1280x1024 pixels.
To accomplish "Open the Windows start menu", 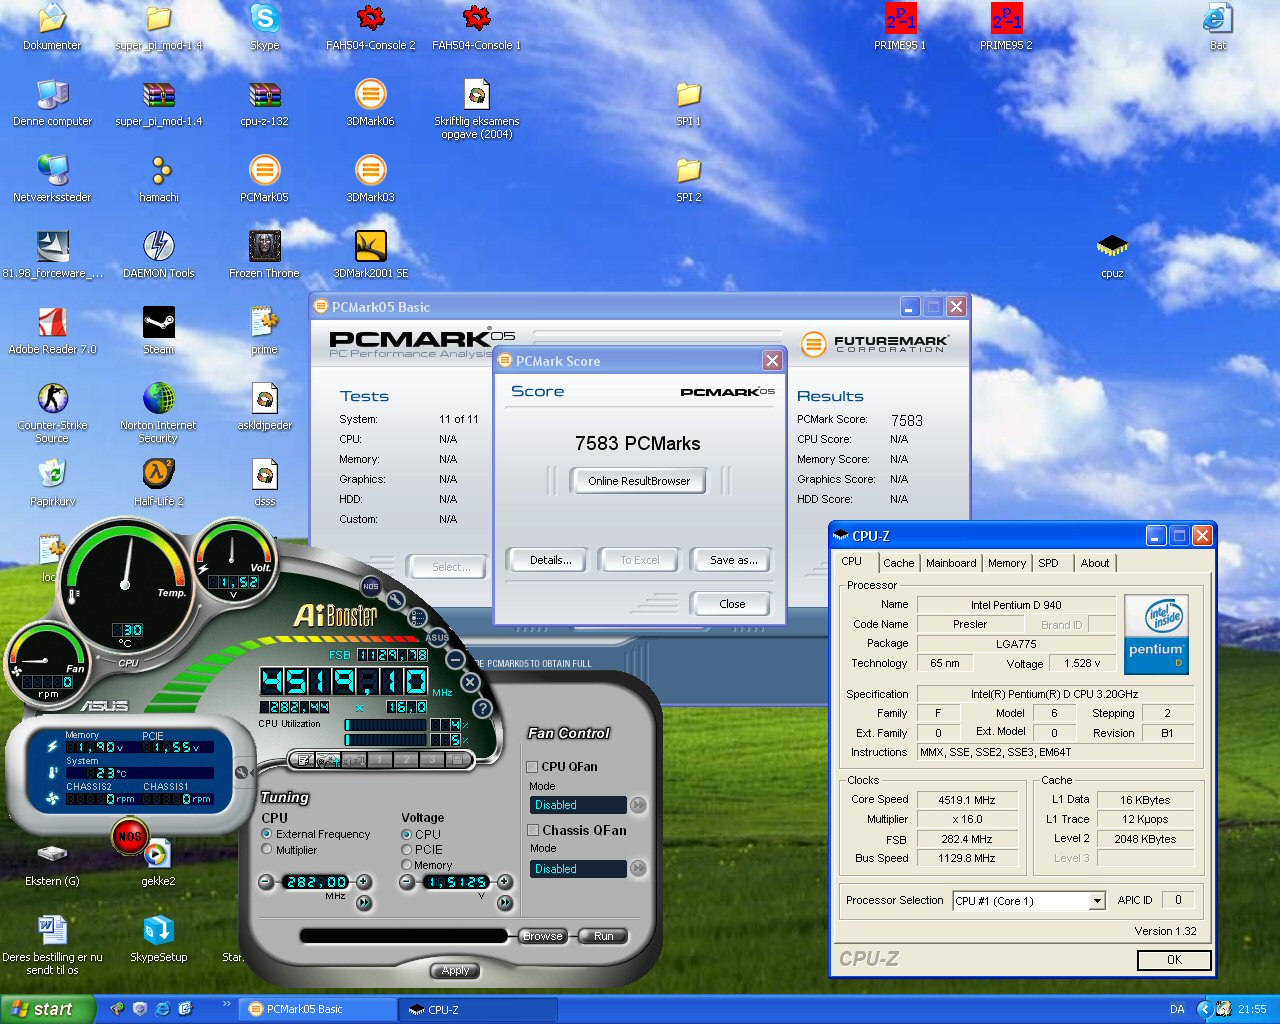I will pyautogui.click(x=48, y=1009).
